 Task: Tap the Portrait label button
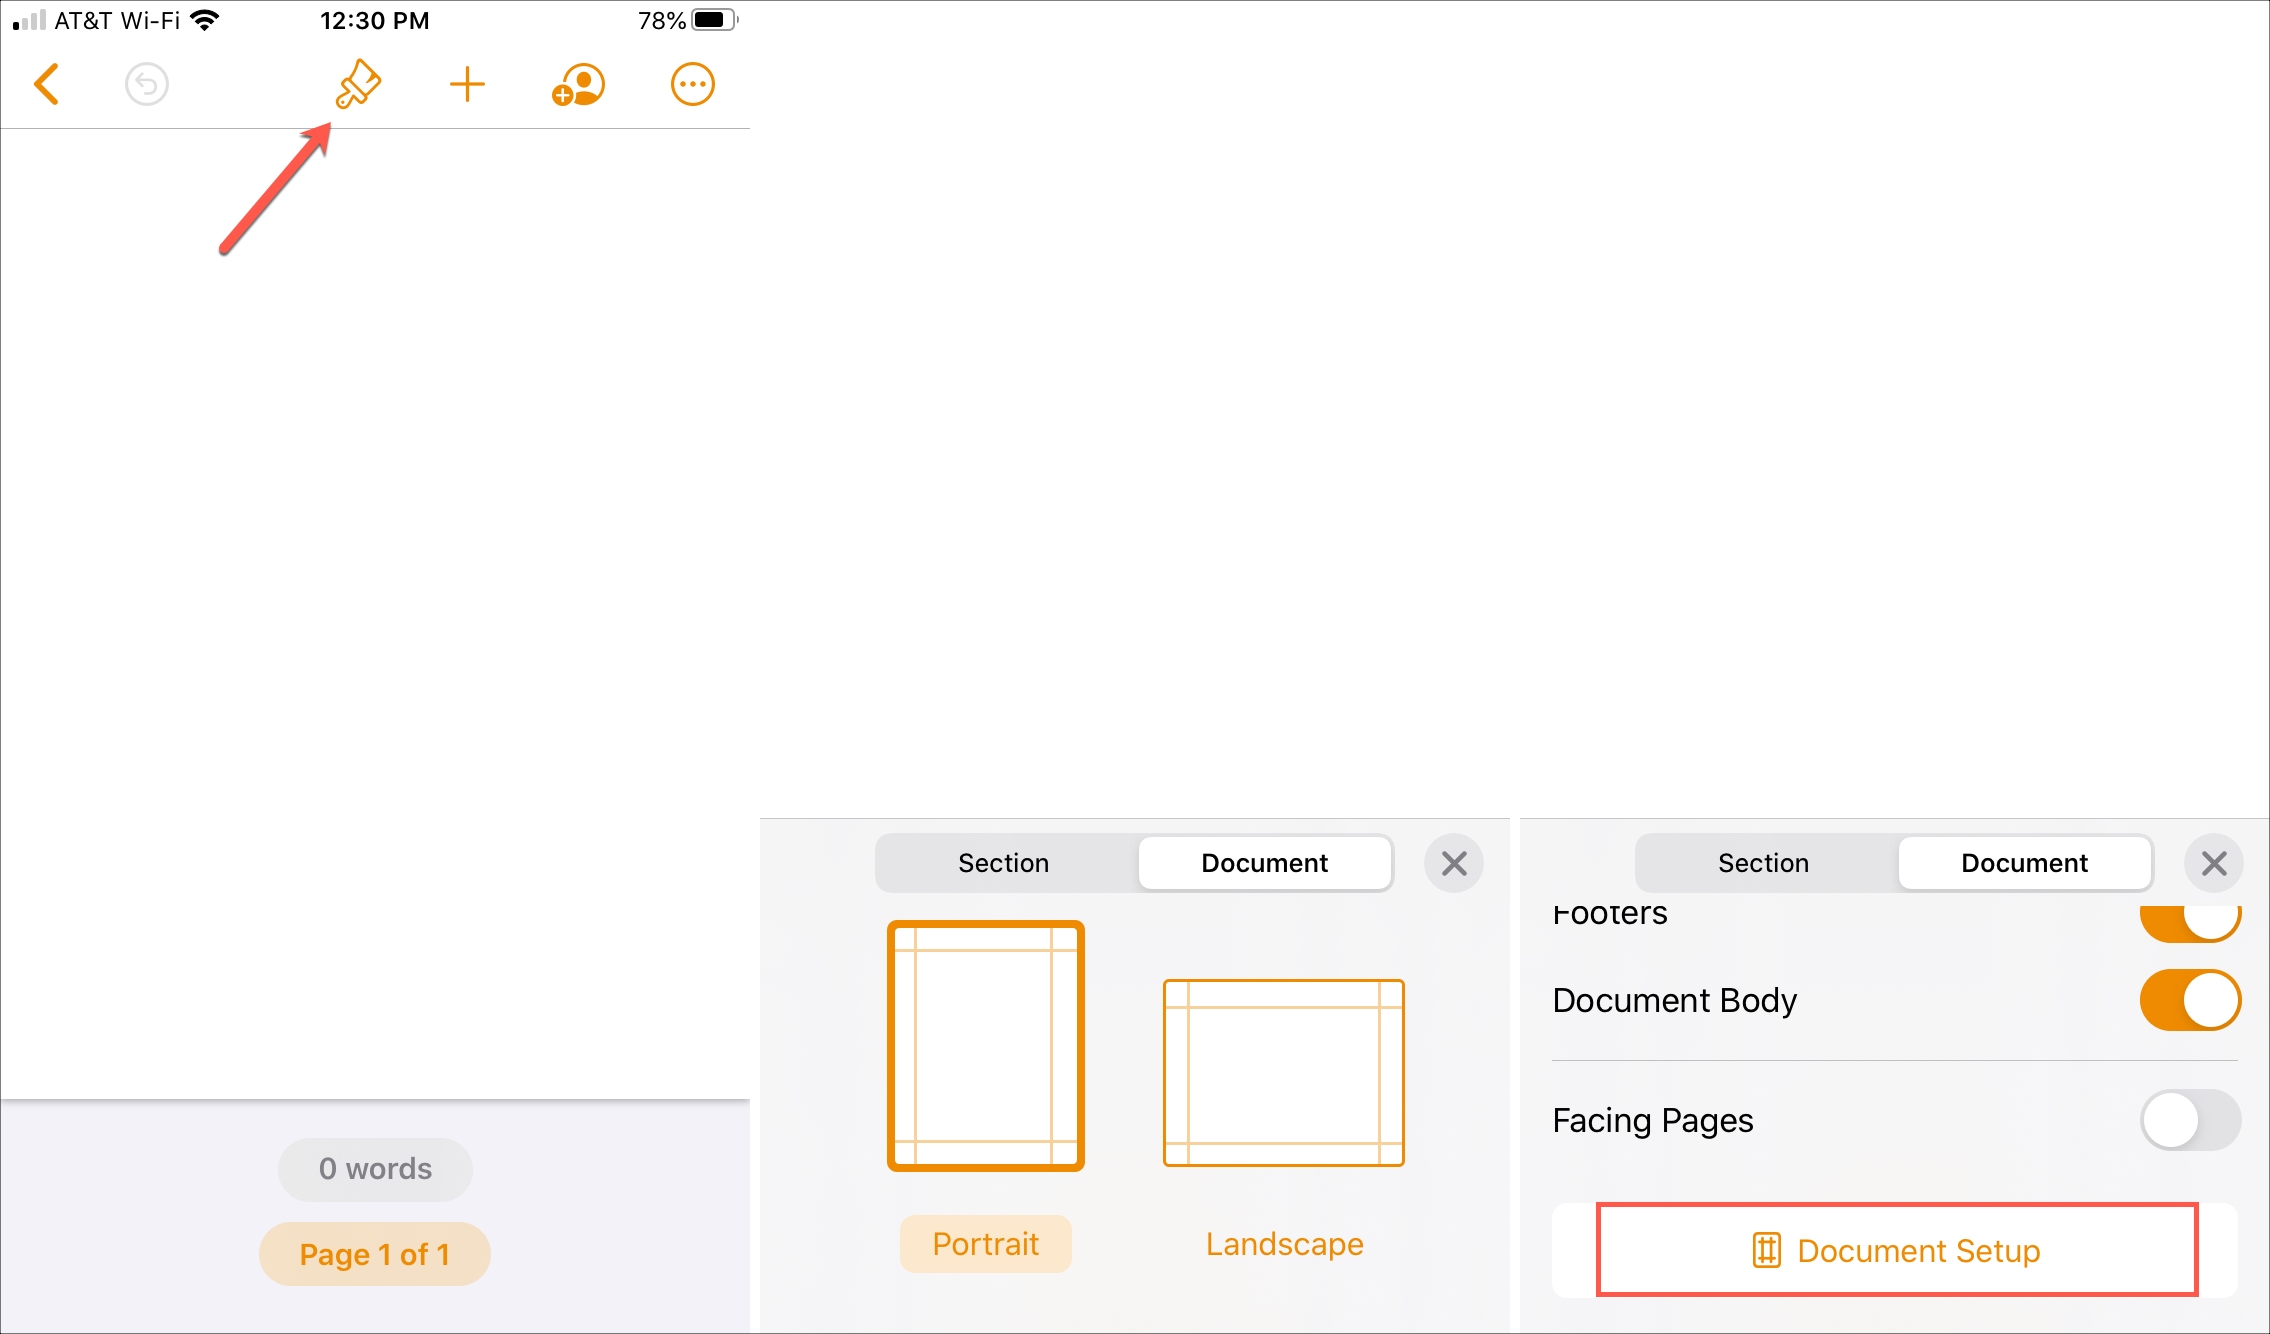[986, 1244]
